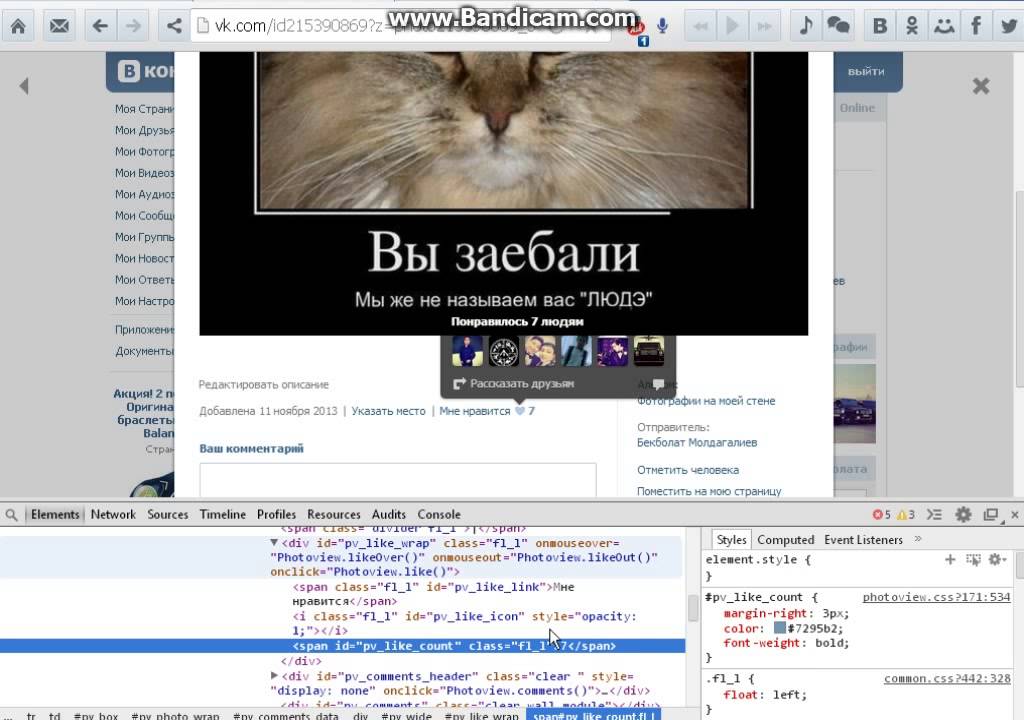Click the #7295b2 color swatch
The height and width of the screenshot is (720, 1024).
click(x=779, y=628)
